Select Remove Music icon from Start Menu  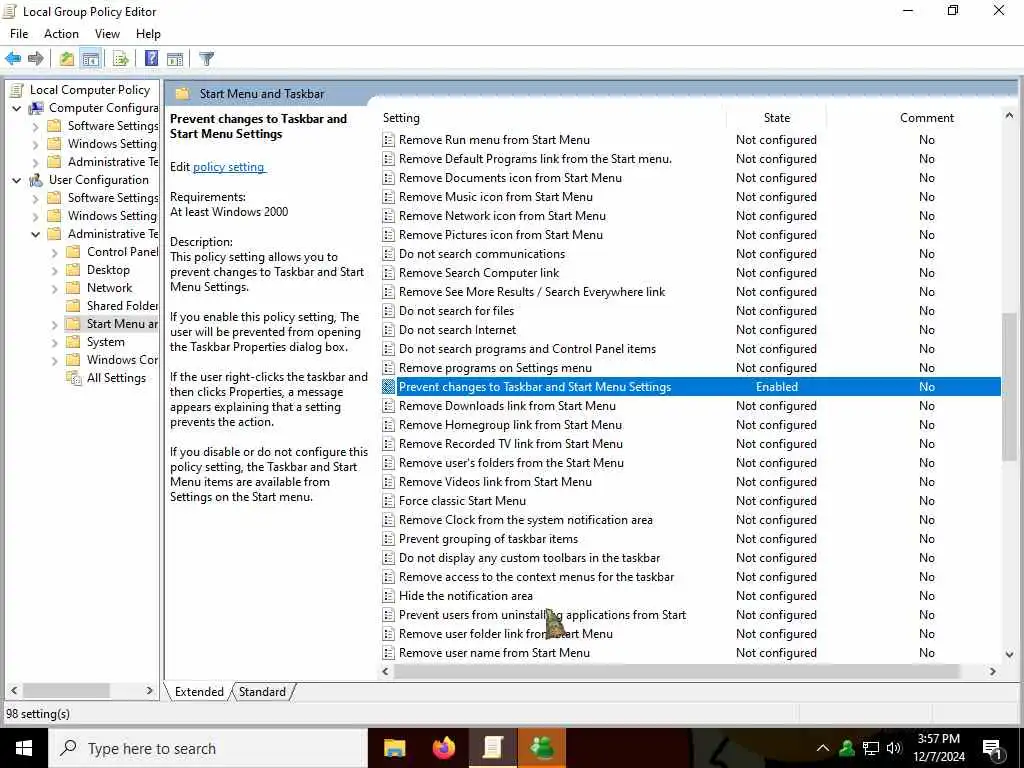[x=496, y=197]
